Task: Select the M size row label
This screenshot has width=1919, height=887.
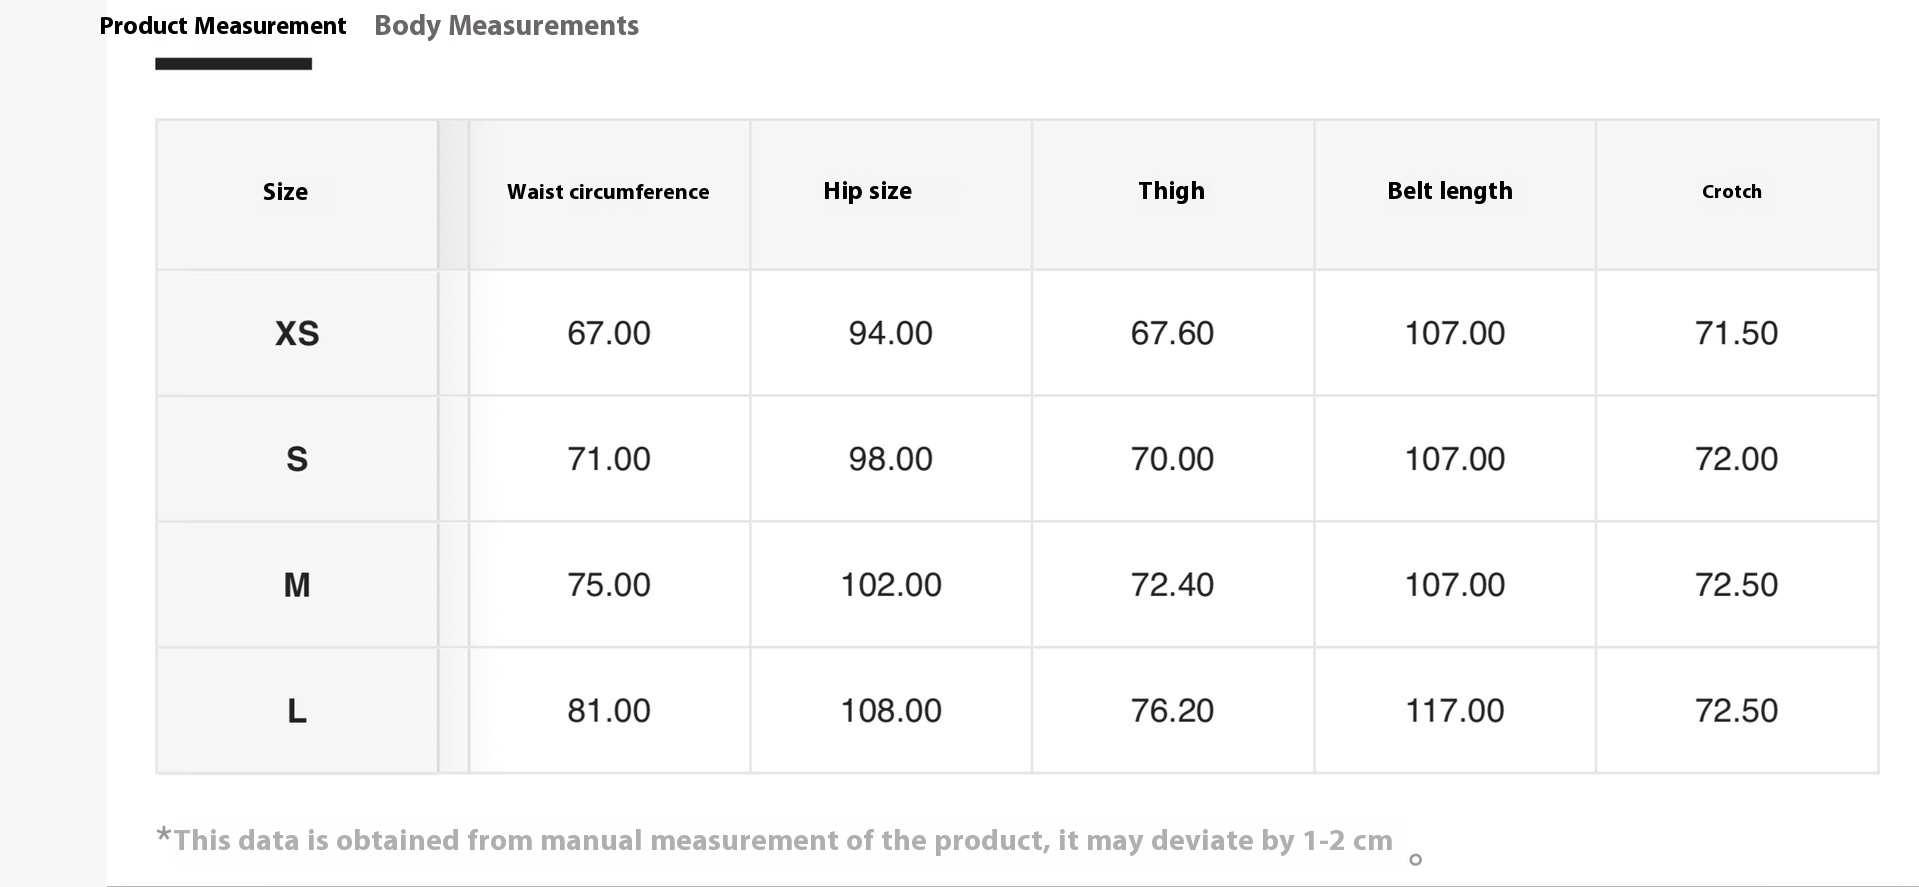Action: point(297,585)
